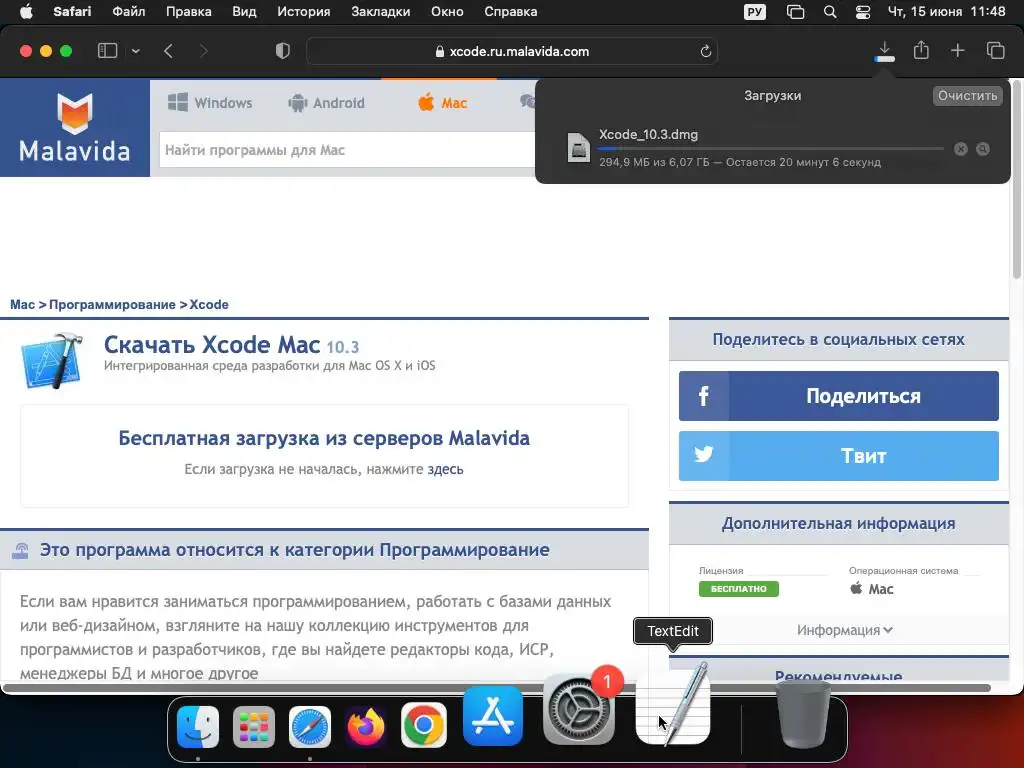This screenshot has height=768, width=1024.
Task: Cancel the Xcode_10.3.dmg download
Action: click(961, 149)
